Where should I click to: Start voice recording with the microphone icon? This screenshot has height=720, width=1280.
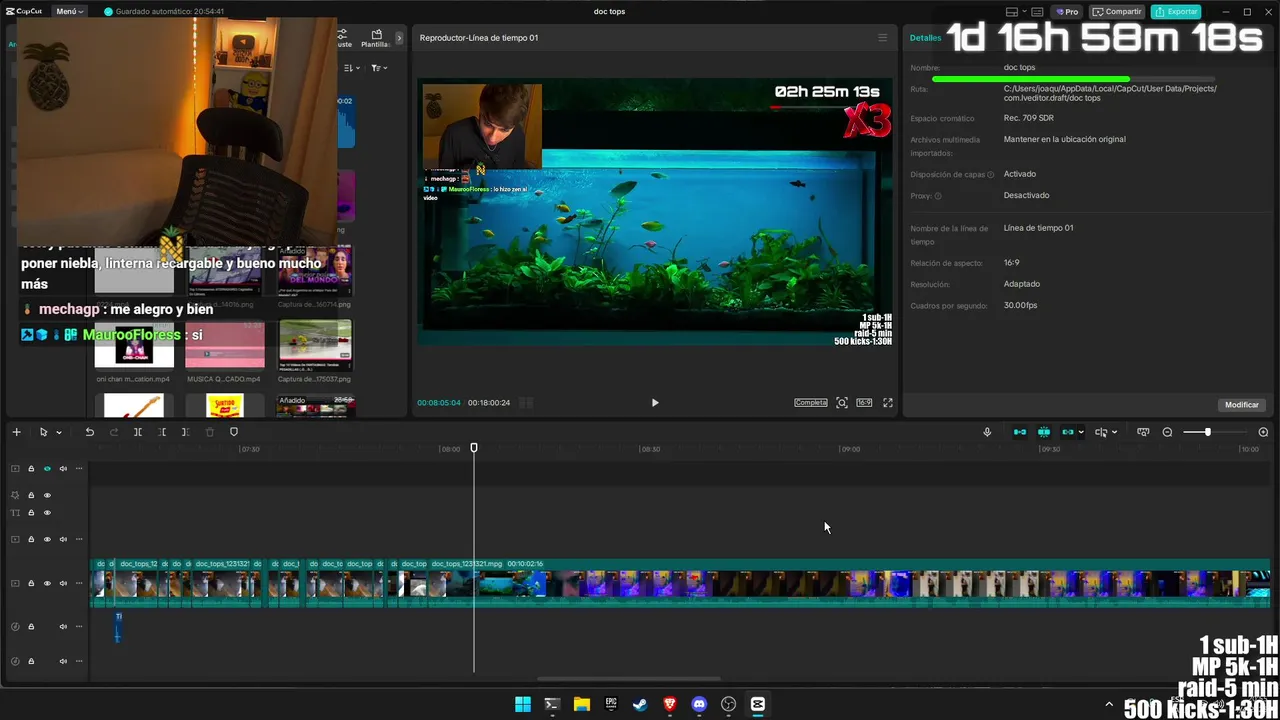click(987, 432)
